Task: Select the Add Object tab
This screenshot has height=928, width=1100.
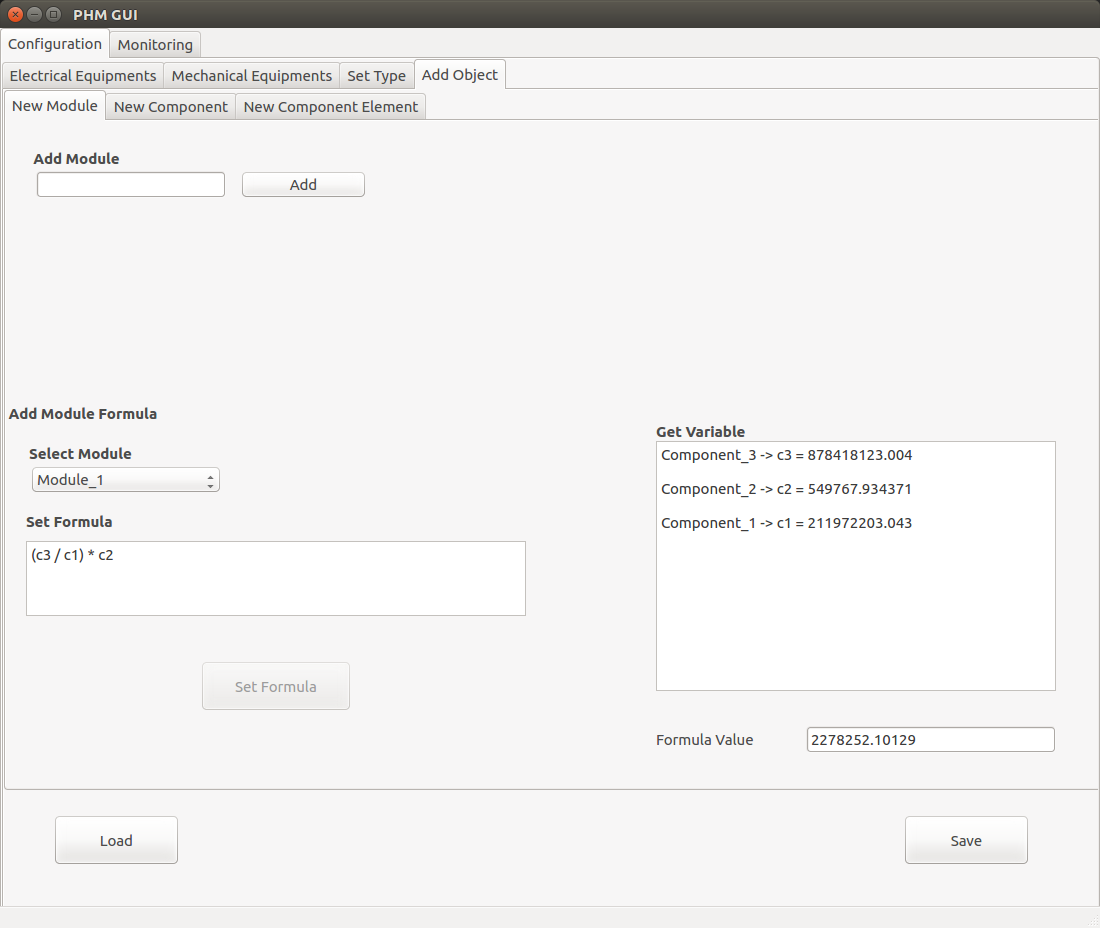Action: coord(460,74)
